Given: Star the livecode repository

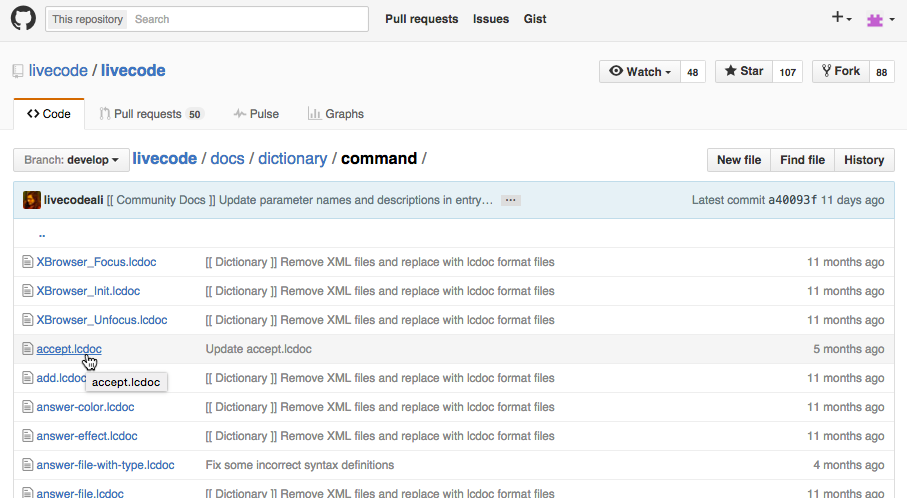Looking at the screenshot, I should click(744, 72).
